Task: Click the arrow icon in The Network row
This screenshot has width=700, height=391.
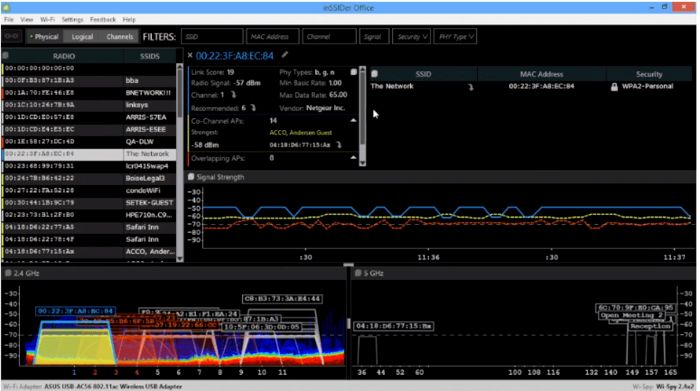Action: 470,87
